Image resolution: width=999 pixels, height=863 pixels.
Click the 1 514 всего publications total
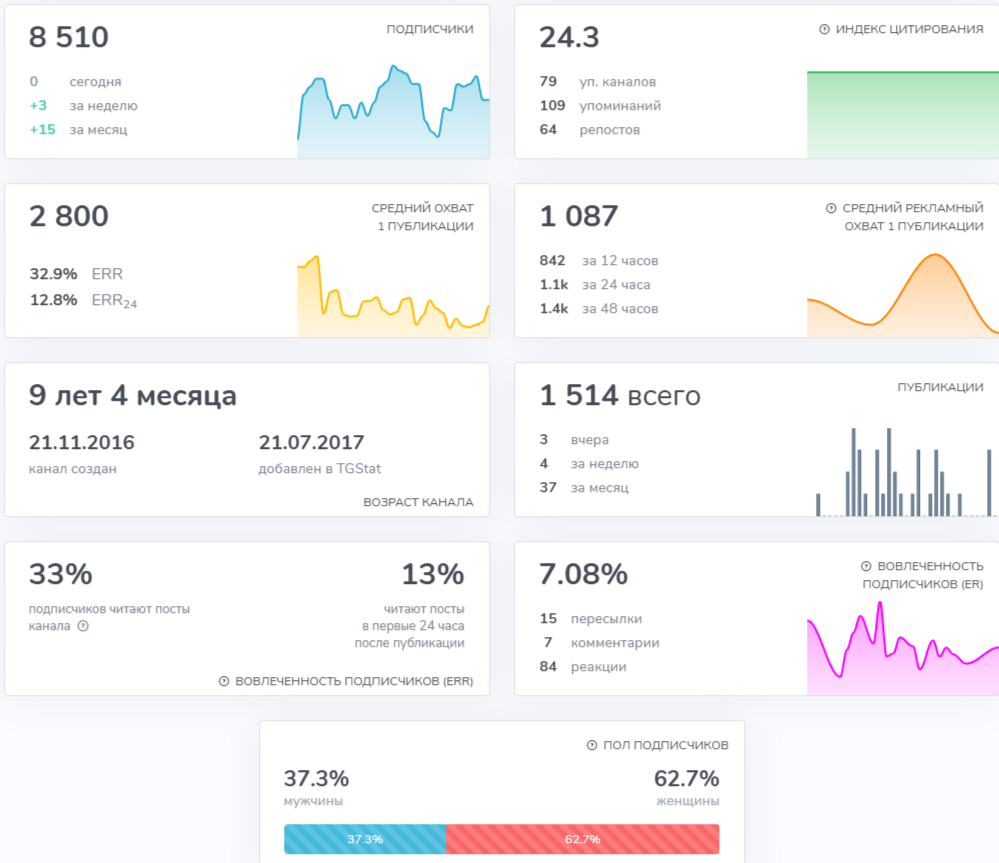tap(620, 396)
